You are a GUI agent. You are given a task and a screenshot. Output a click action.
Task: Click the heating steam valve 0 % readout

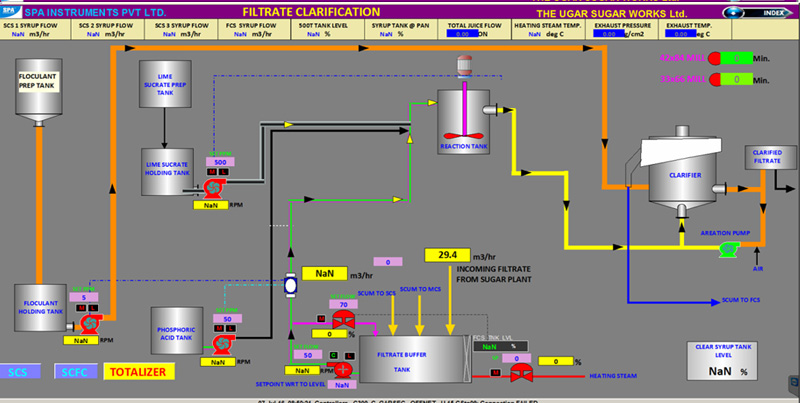(x=556, y=361)
